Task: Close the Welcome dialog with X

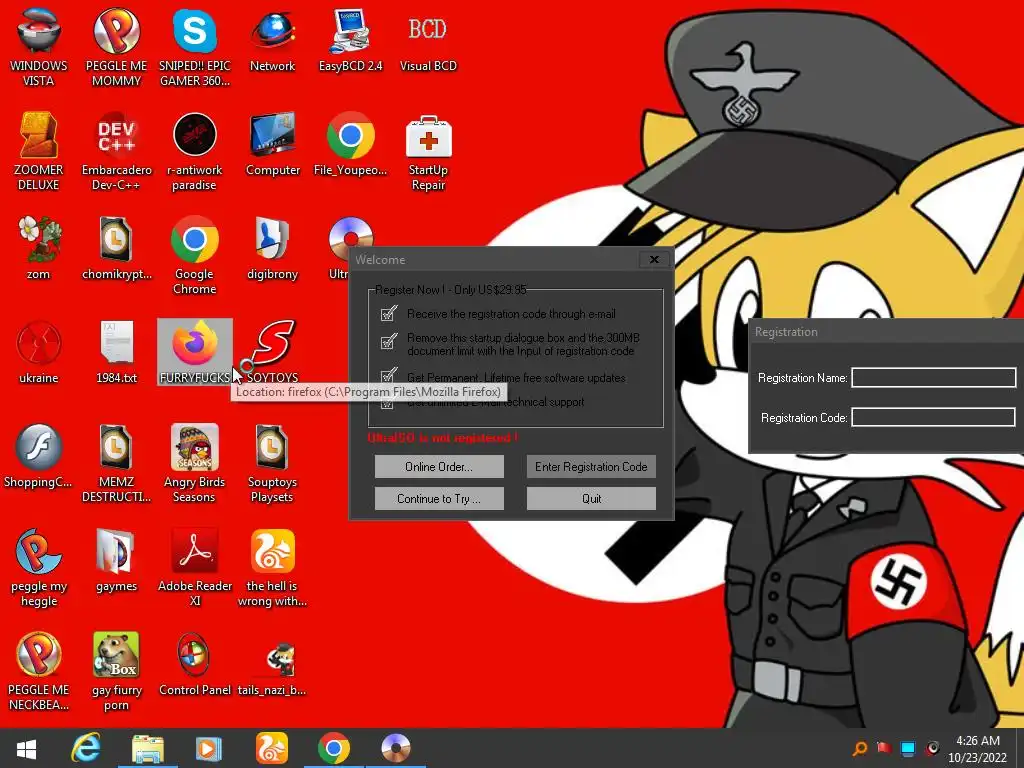Action: (654, 259)
